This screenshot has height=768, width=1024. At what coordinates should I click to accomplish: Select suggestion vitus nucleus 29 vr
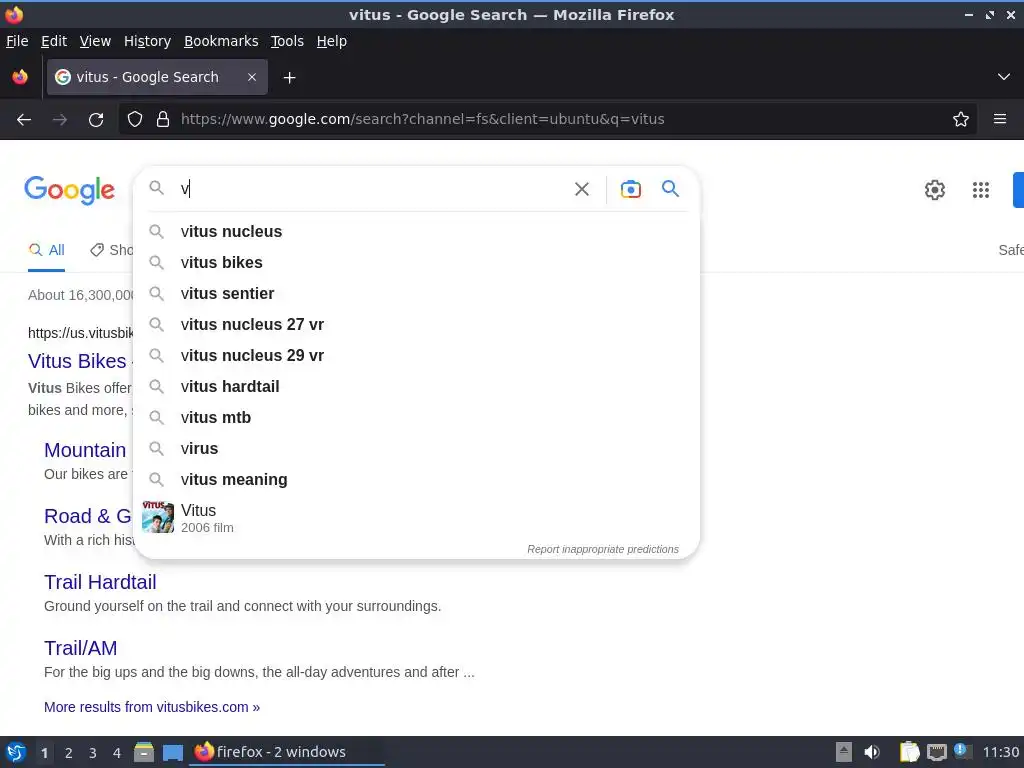pyautogui.click(x=416, y=356)
